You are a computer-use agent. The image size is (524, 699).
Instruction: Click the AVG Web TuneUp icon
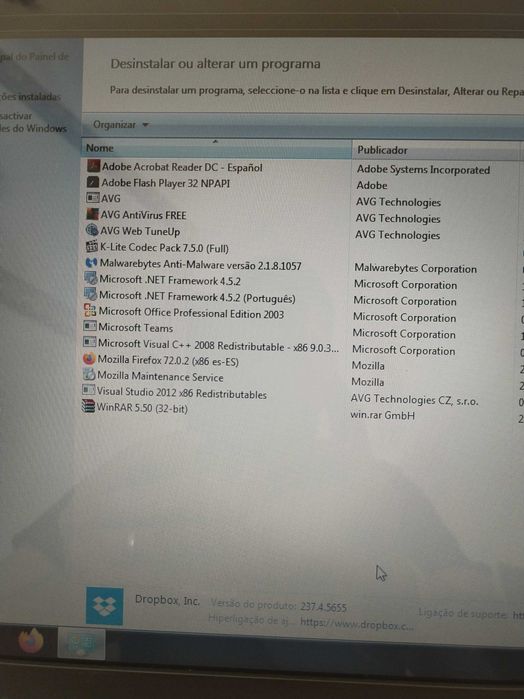(x=92, y=230)
